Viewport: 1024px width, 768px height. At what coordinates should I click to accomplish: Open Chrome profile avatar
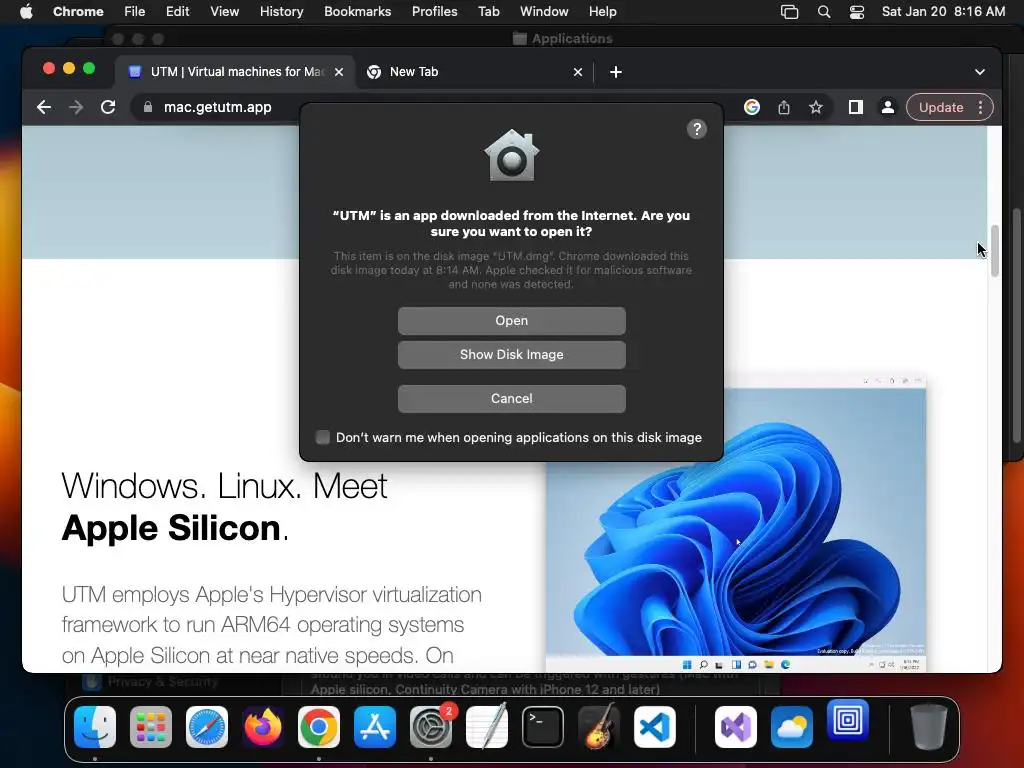coord(888,107)
